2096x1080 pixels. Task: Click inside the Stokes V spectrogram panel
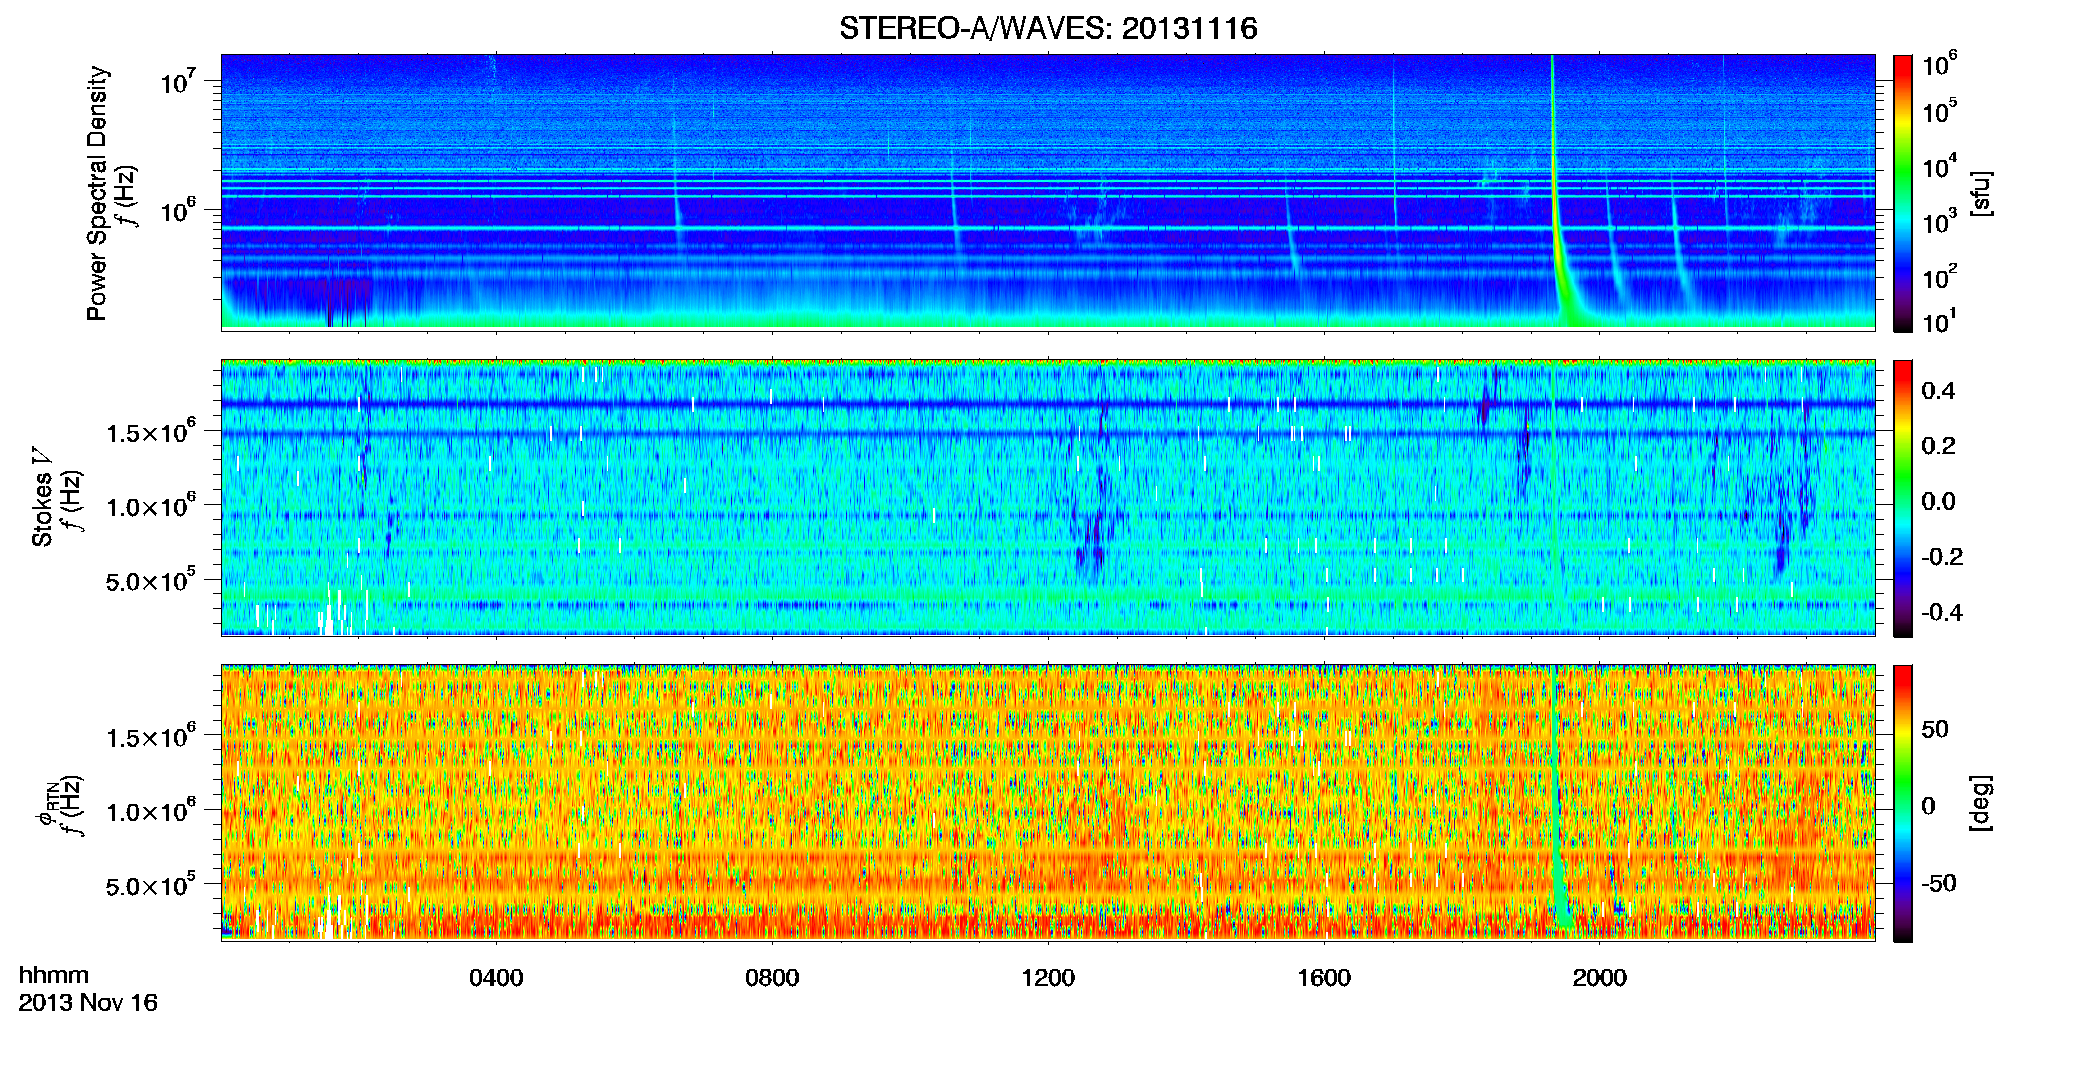point(1048,498)
